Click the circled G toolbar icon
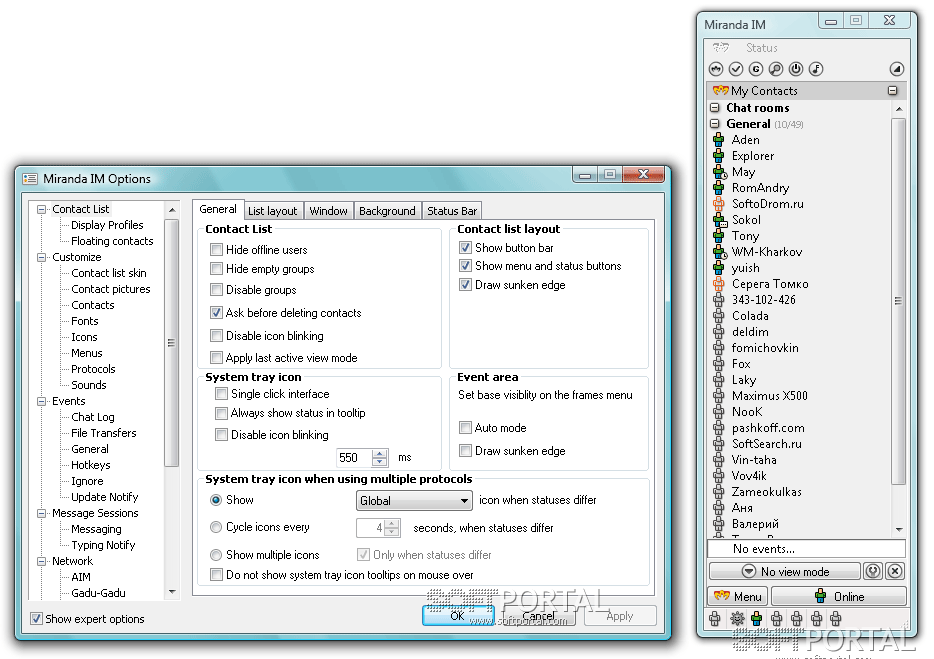The width and height of the screenshot is (934, 659). (756, 69)
